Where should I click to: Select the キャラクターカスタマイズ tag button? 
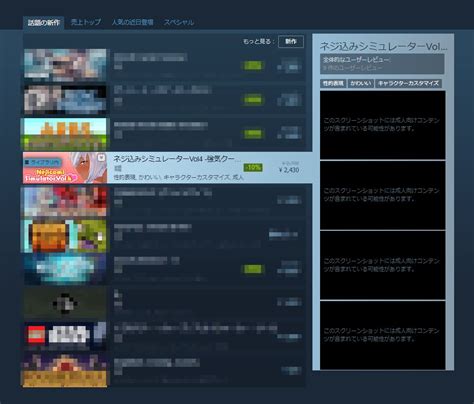pyautogui.click(x=408, y=83)
